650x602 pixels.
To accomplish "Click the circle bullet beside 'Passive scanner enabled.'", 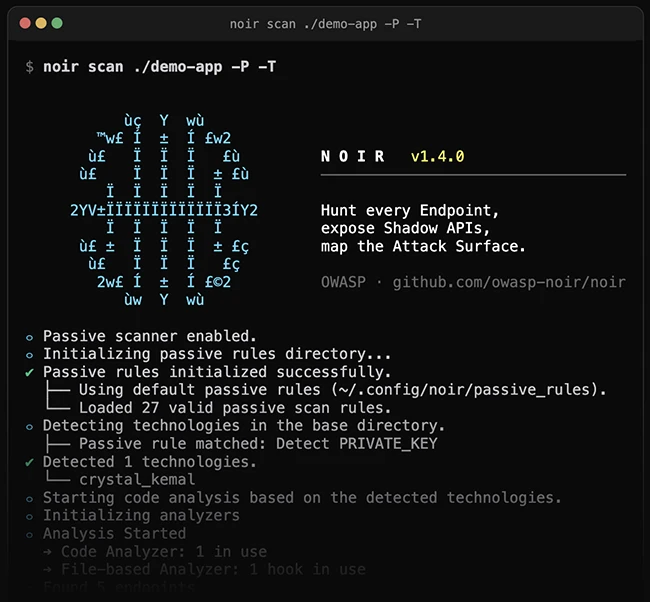I will tap(29, 337).
